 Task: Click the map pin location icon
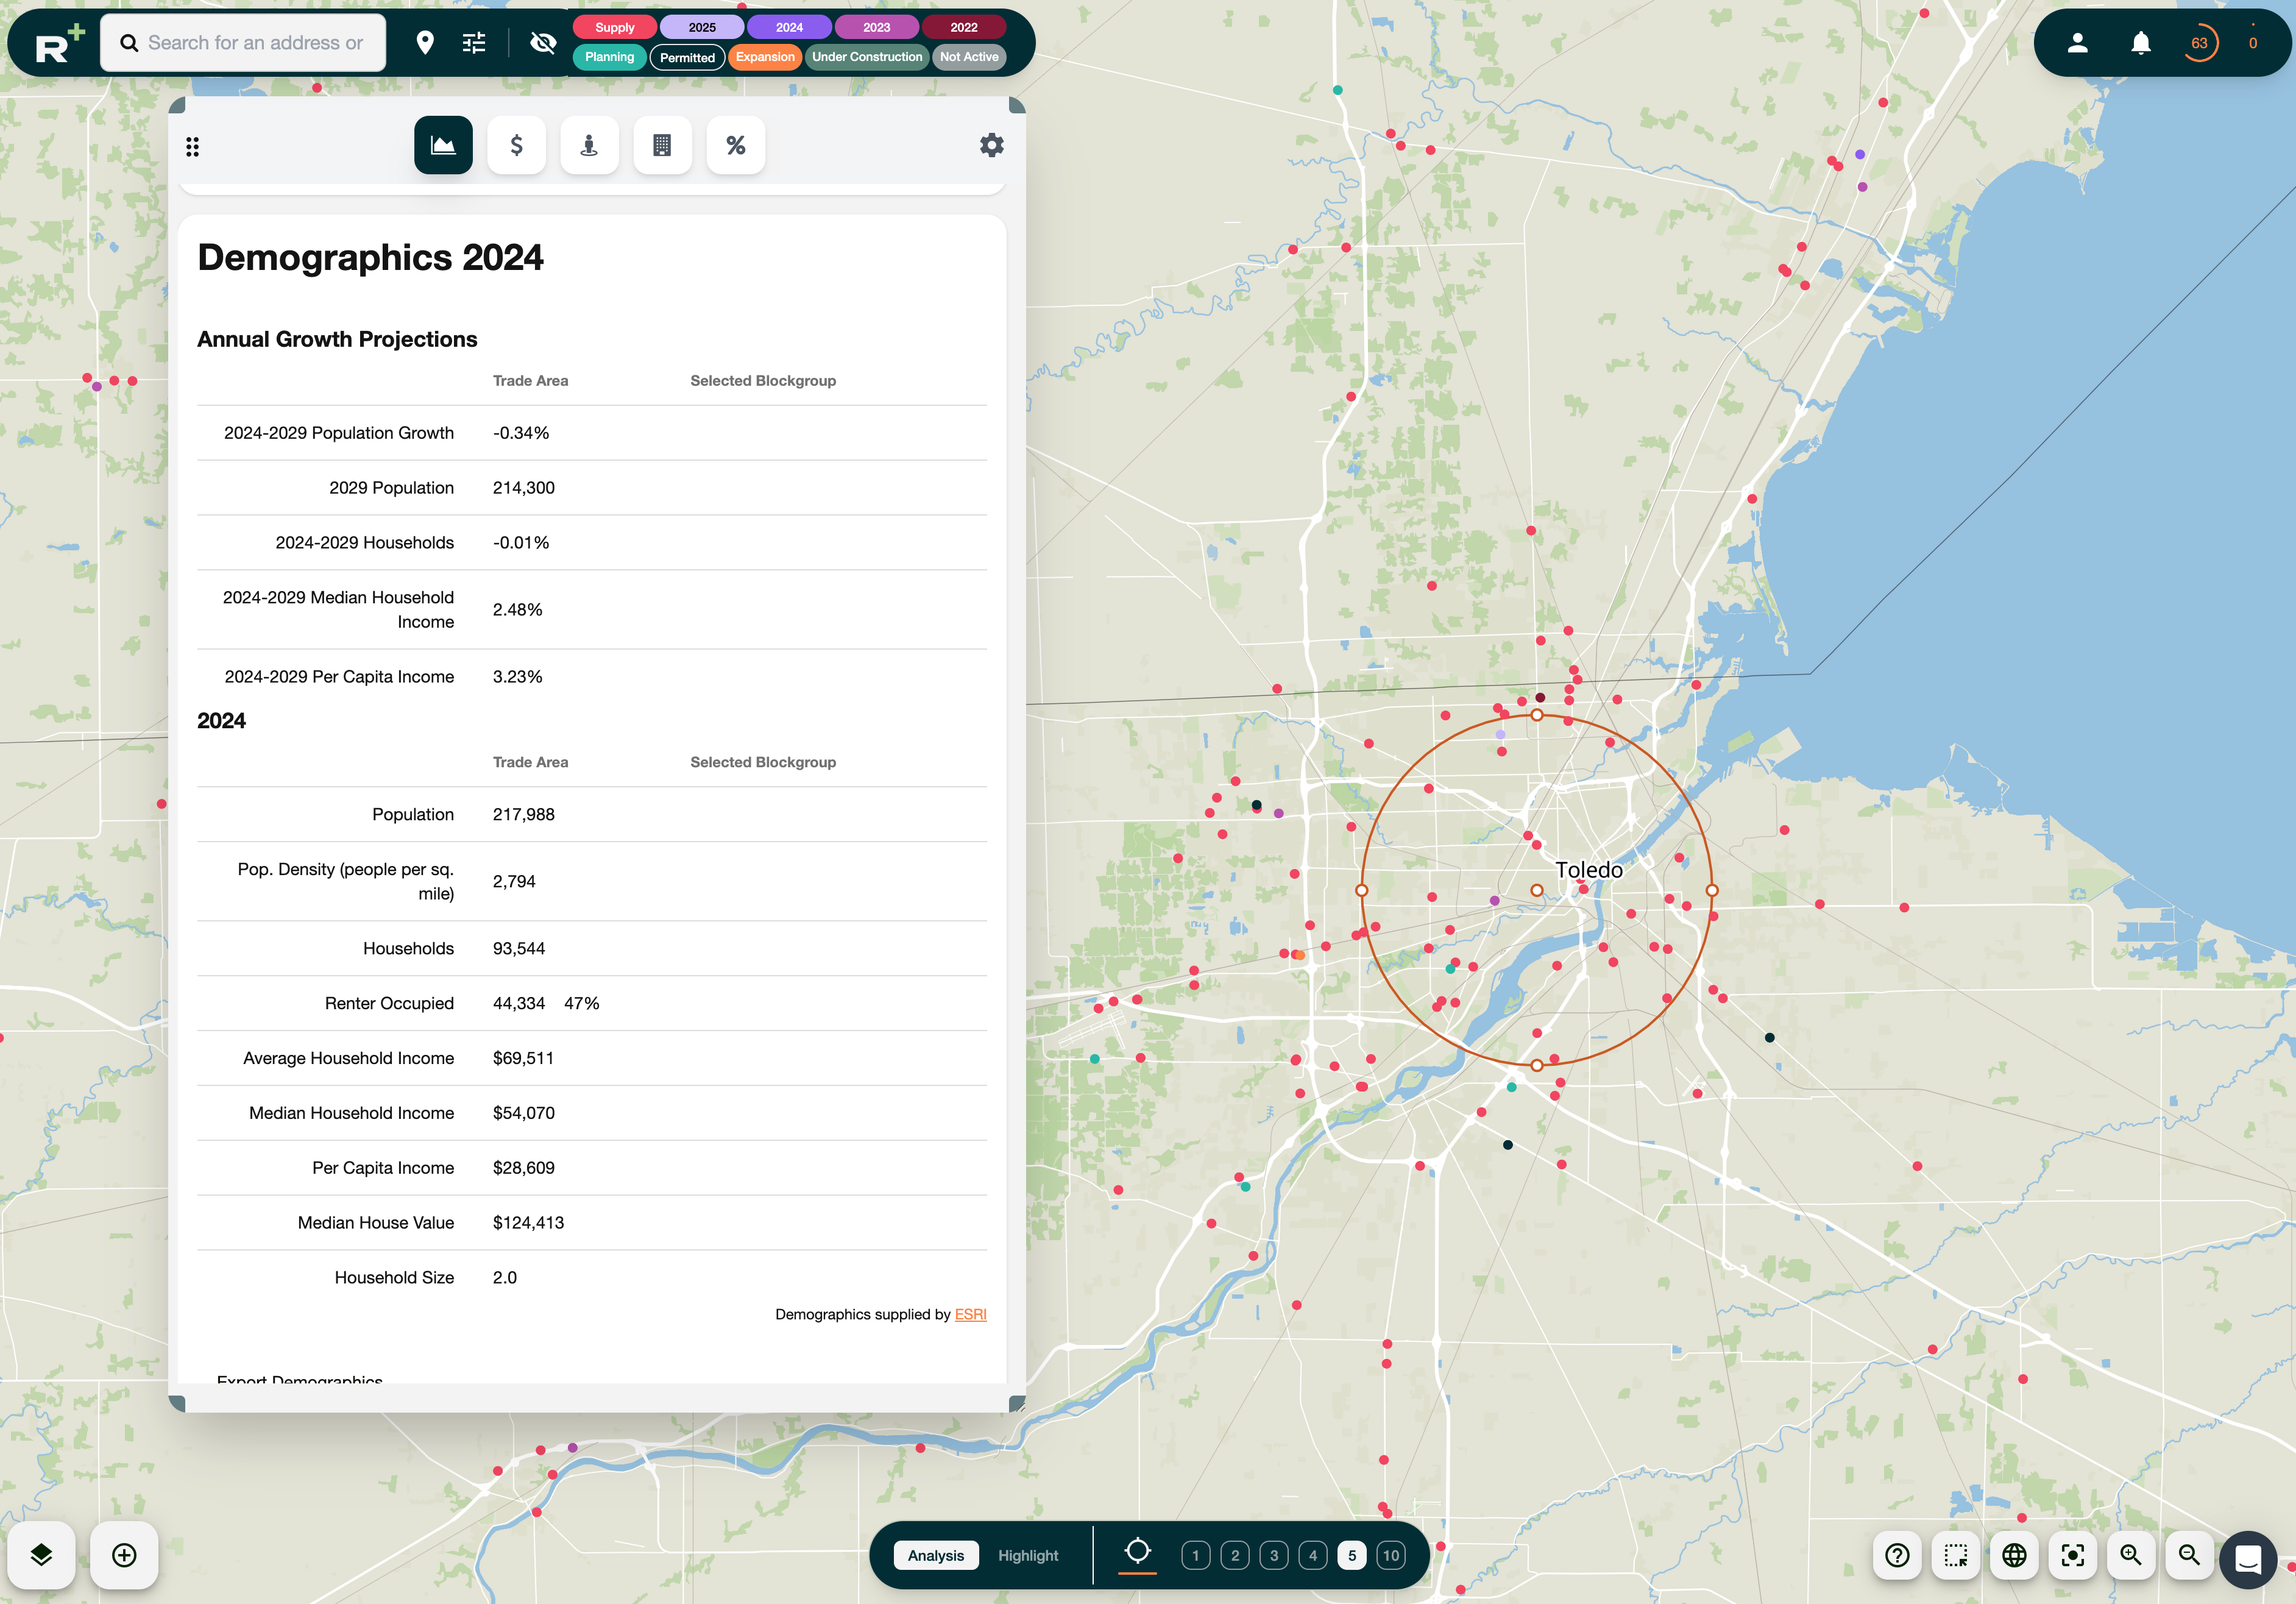click(425, 43)
